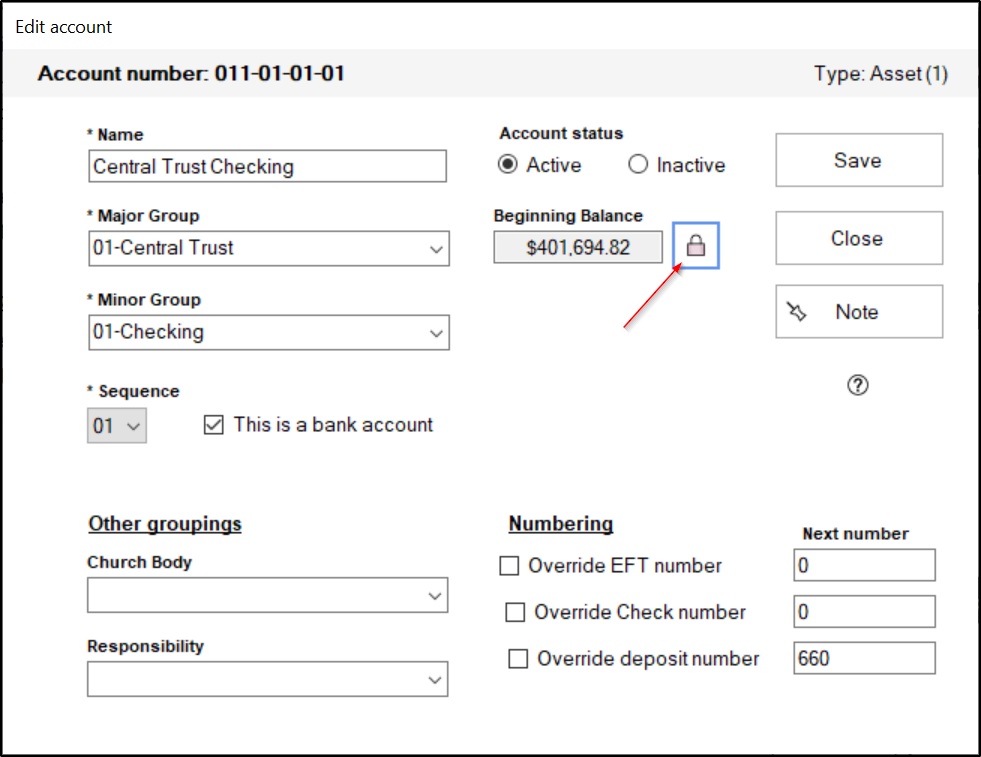Click the Check next number field

tap(864, 612)
